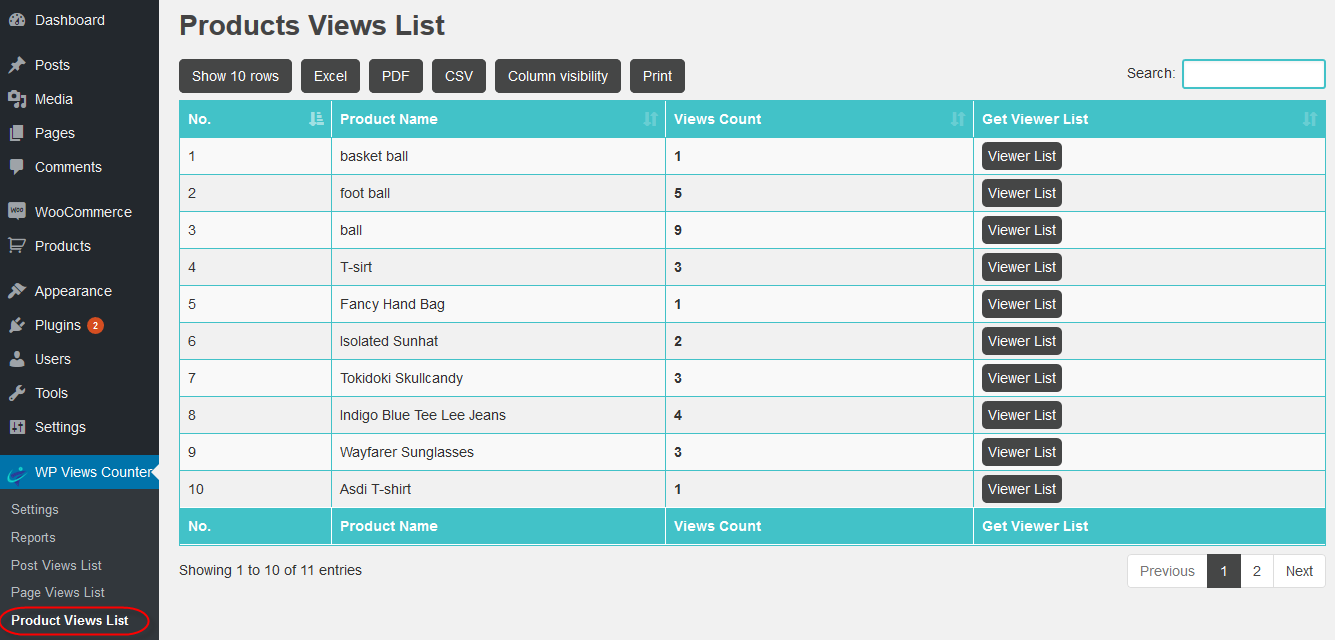Click the Dashboard gauge icon
Viewport: 1335px width, 640px height.
pyautogui.click(x=17, y=20)
